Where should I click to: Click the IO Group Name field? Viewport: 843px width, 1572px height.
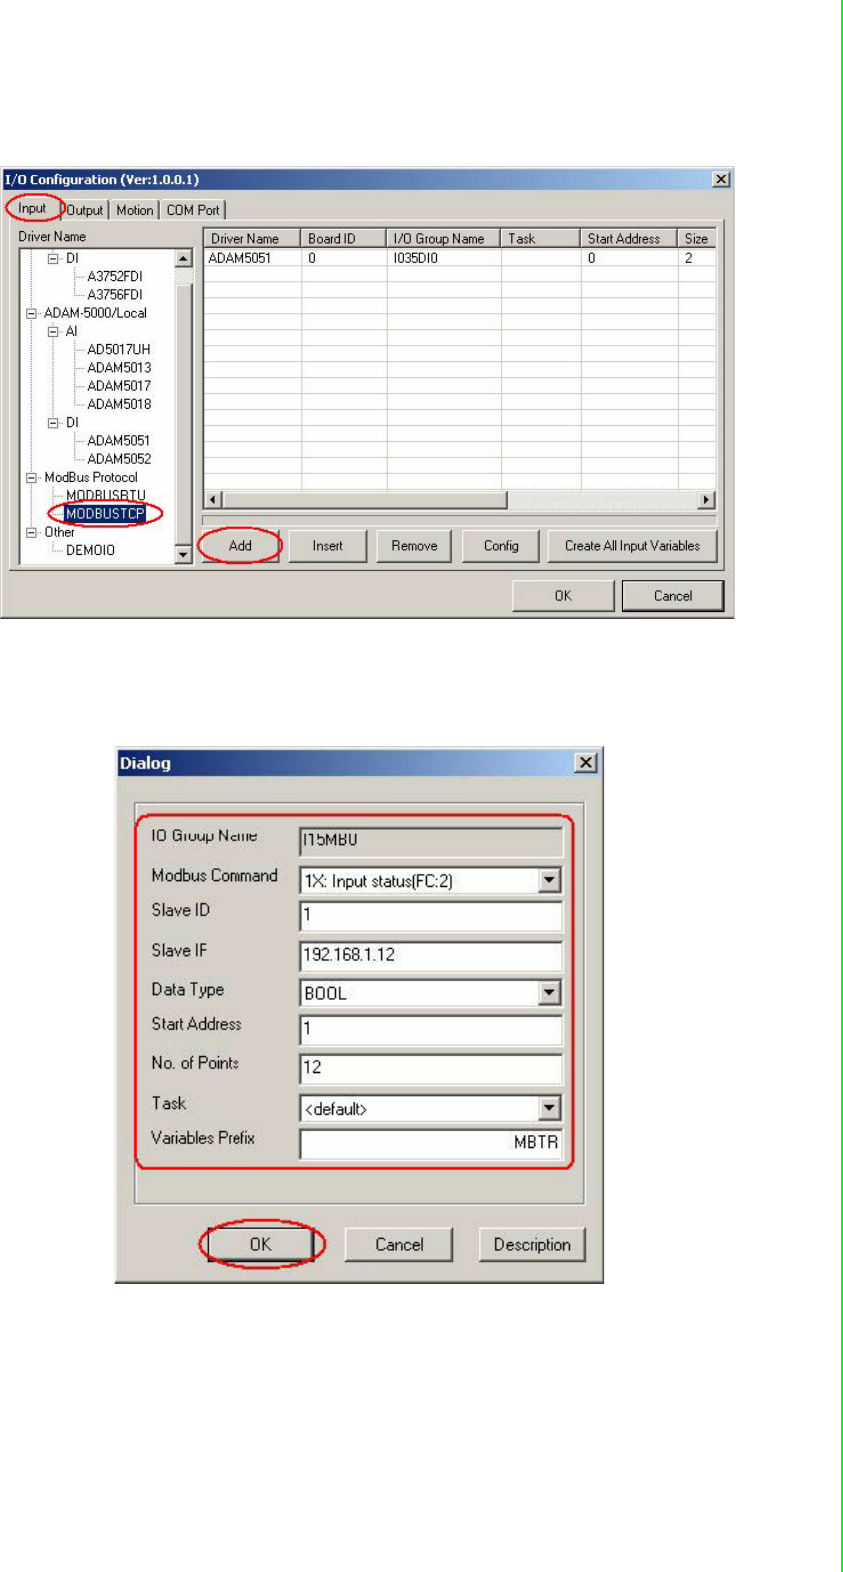click(431, 841)
